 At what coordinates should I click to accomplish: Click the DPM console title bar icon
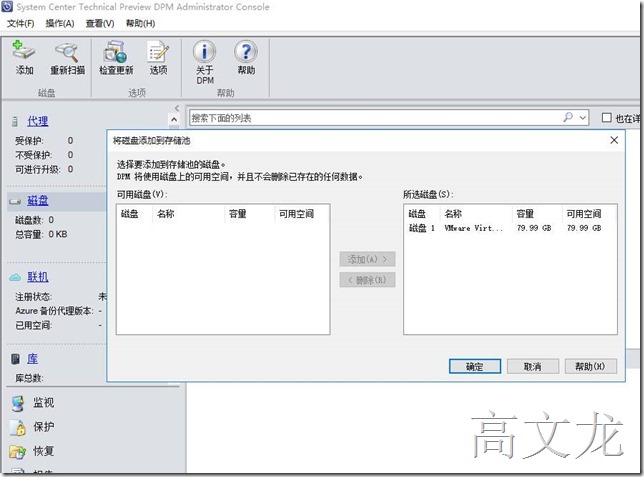click(x=7, y=7)
